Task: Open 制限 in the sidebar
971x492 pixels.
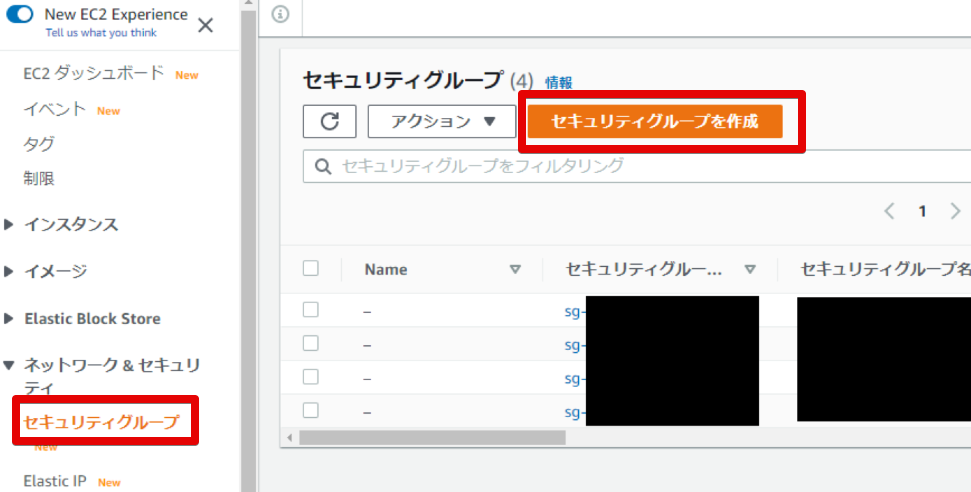Action: coord(39,178)
